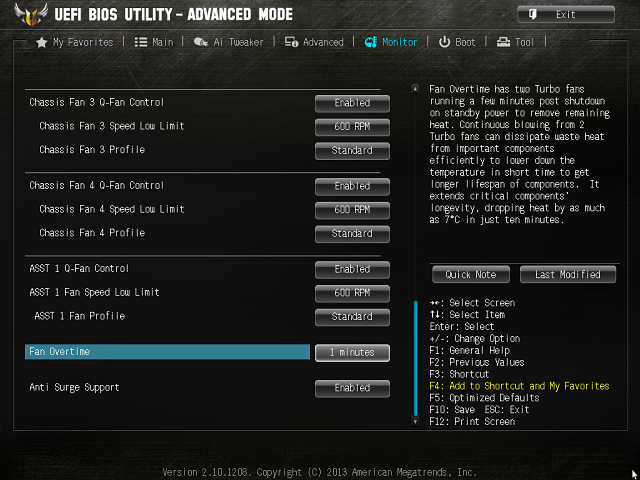Change Fan Overtime 1 minutes value
Viewport: 640px width, 480px height.
[x=352, y=353]
